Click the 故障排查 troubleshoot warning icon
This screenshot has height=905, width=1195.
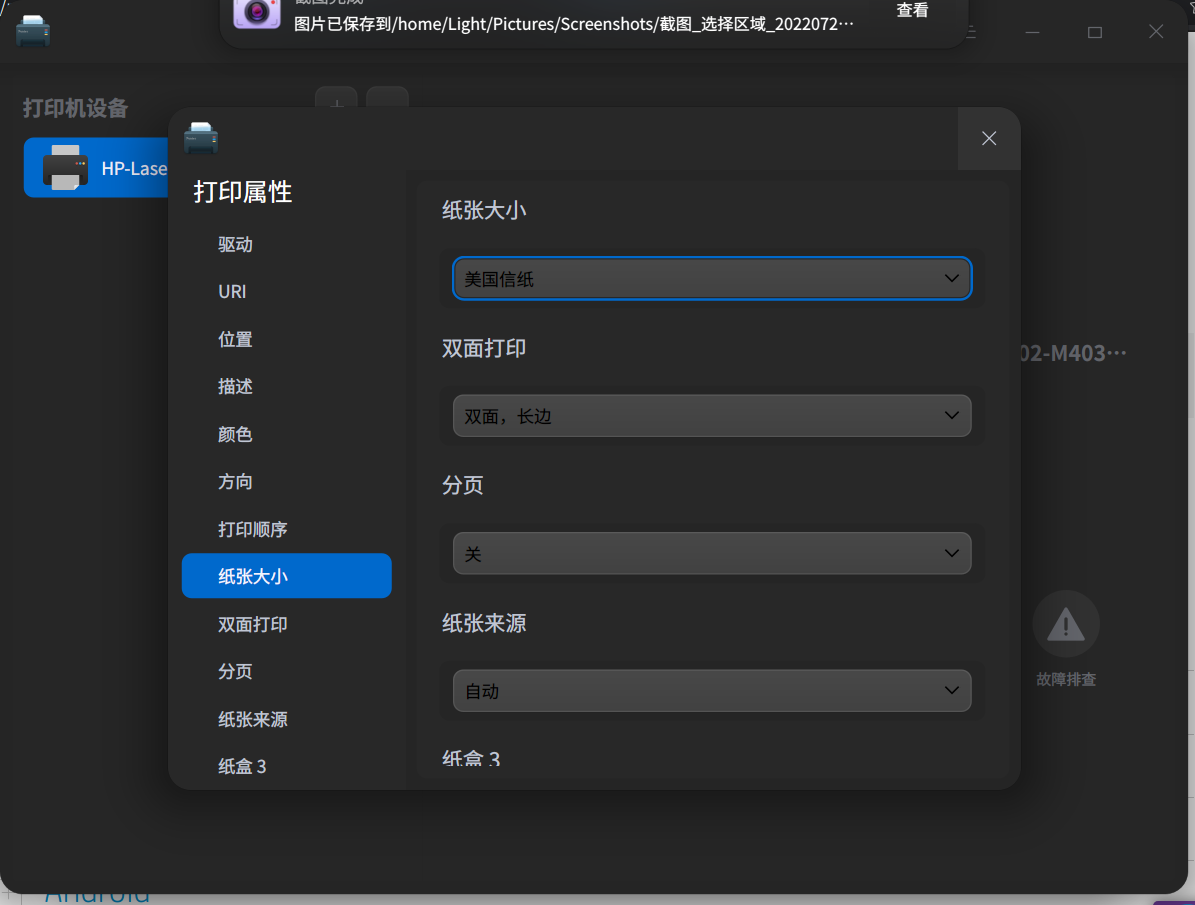tap(1066, 622)
